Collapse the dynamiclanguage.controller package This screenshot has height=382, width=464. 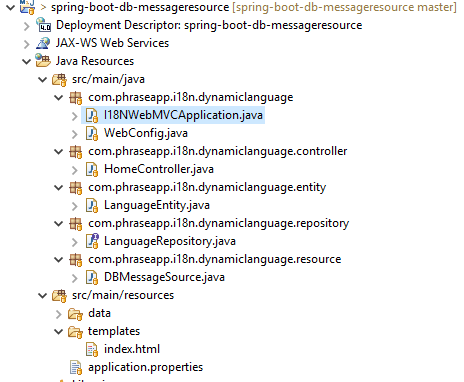pos(59,151)
